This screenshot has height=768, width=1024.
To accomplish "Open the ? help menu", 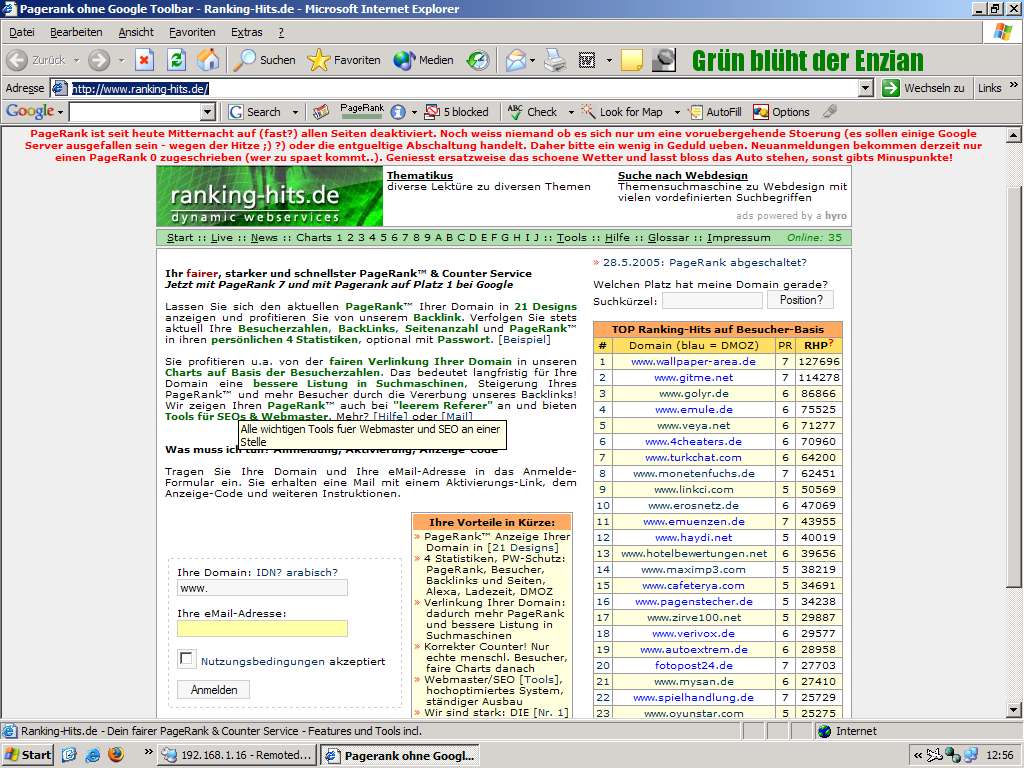I will coord(281,32).
